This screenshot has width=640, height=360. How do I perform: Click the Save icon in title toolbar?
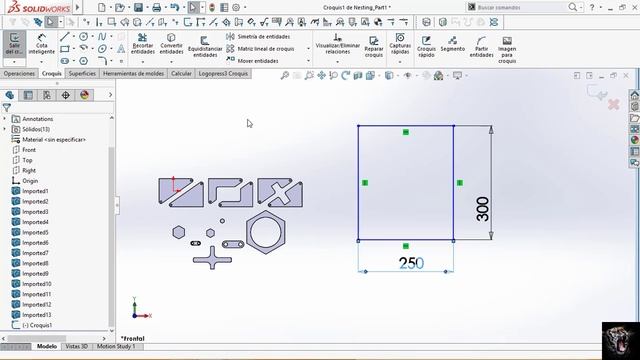138,7
